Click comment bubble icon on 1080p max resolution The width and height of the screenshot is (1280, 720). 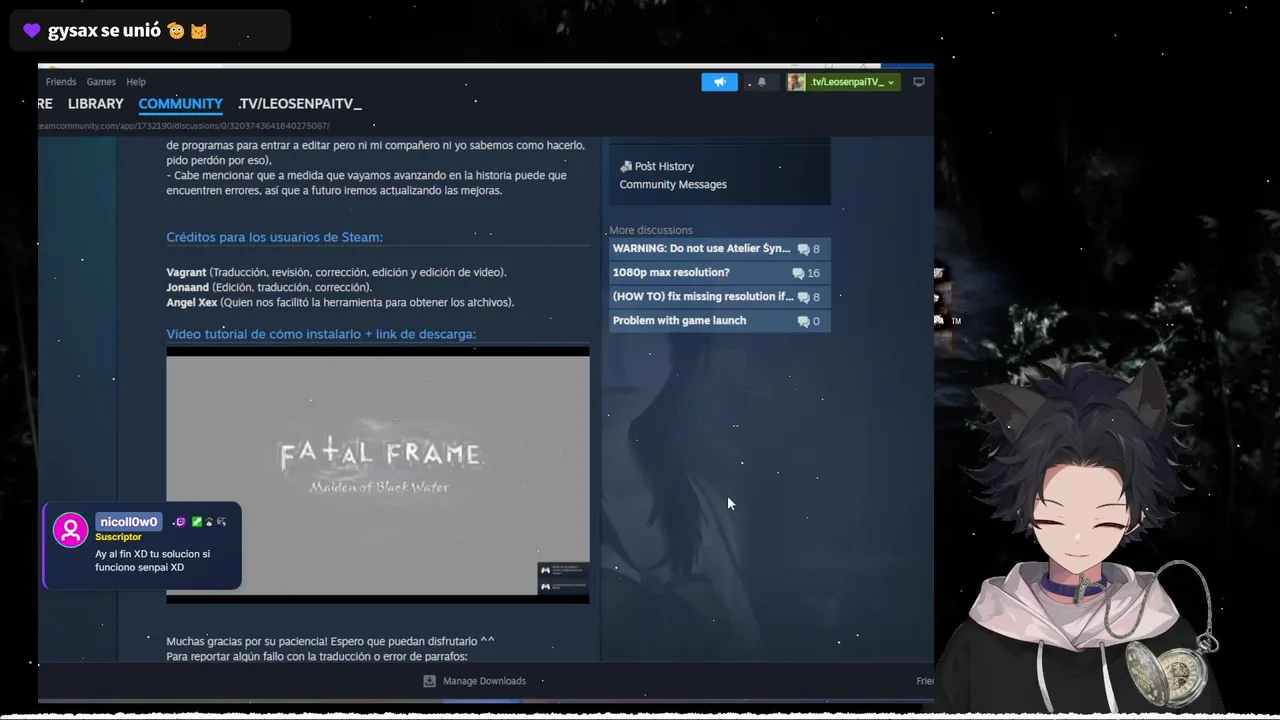(x=798, y=273)
